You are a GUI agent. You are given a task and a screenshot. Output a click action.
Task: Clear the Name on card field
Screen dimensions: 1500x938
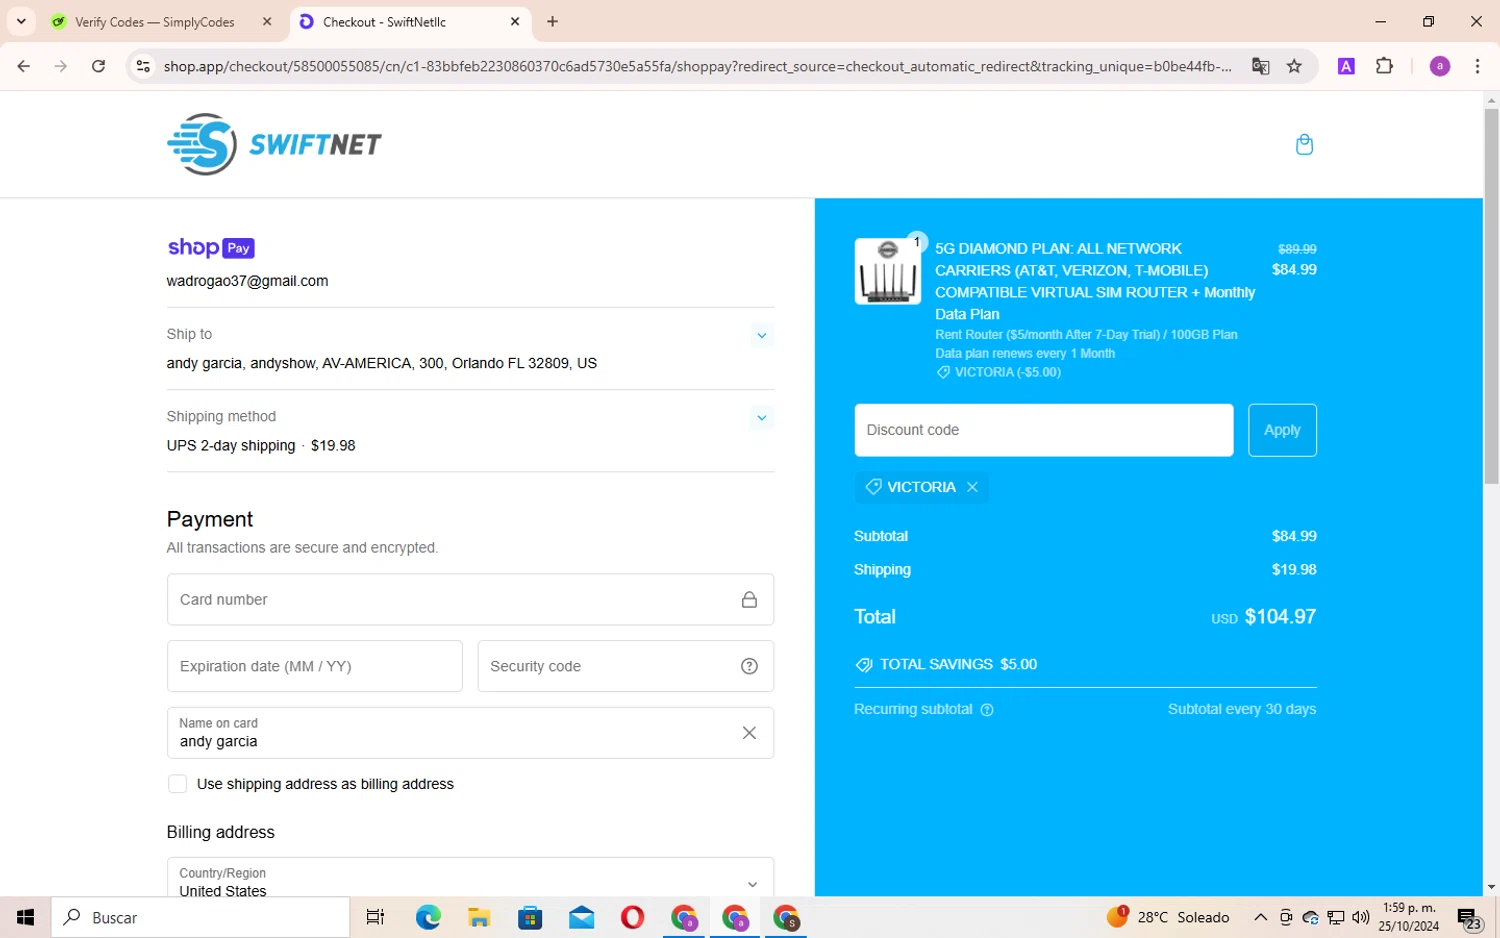point(749,733)
